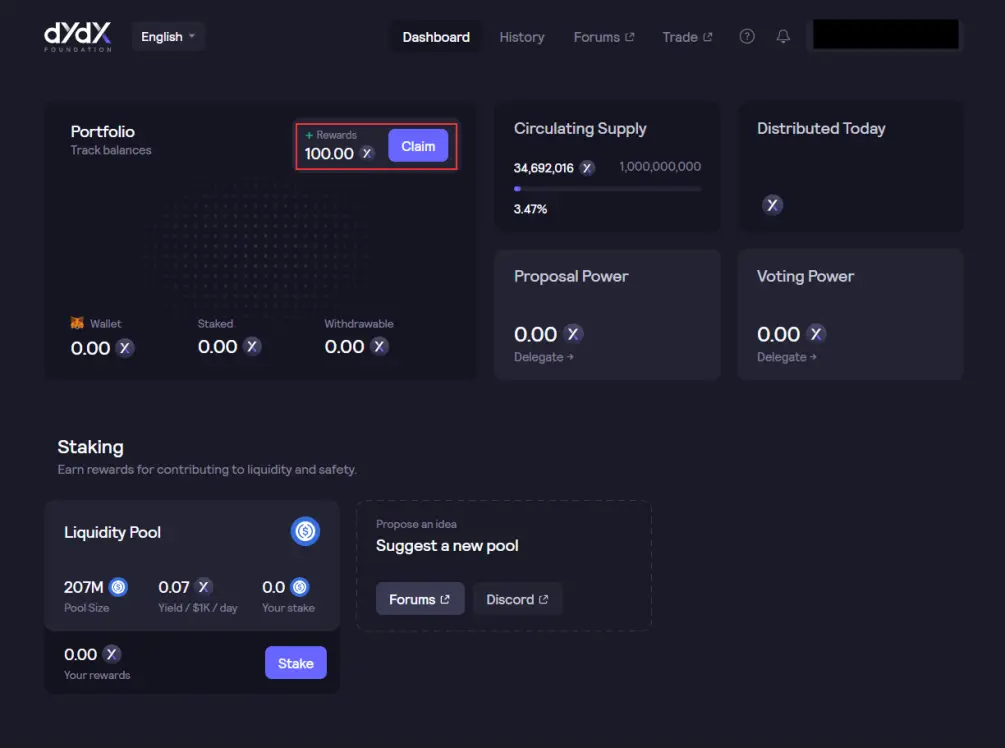Click the dYdX Foundation logo
1005x748 pixels.
coord(78,37)
